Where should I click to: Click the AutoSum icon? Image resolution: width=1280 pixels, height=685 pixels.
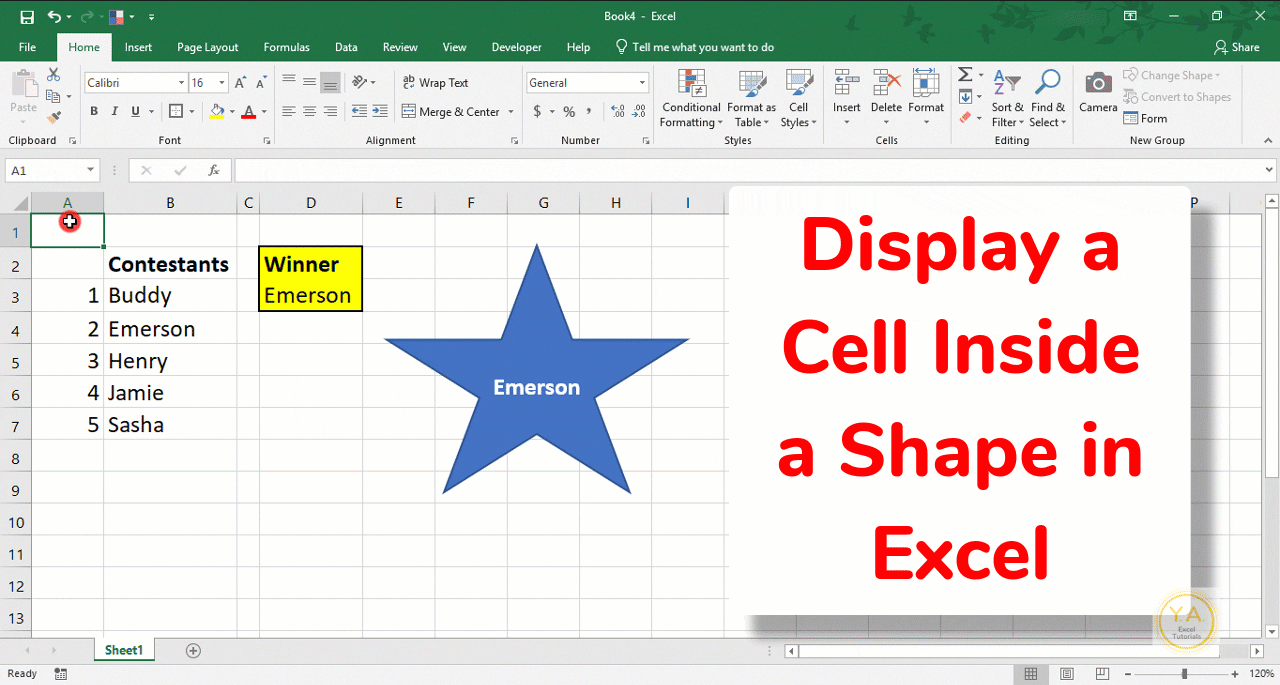point(964,73)
